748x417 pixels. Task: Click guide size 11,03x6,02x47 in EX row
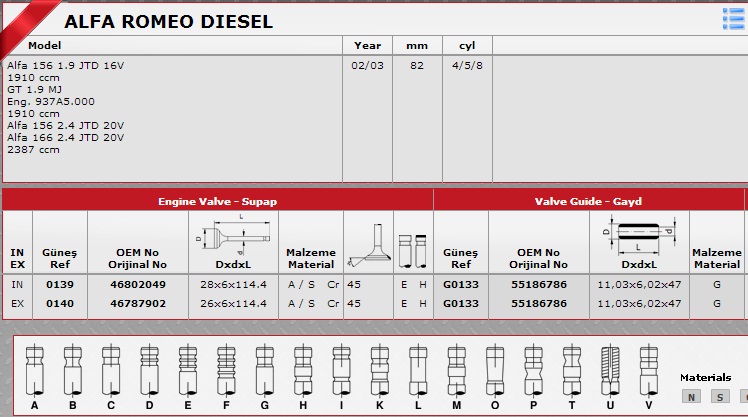pos(639,304)
